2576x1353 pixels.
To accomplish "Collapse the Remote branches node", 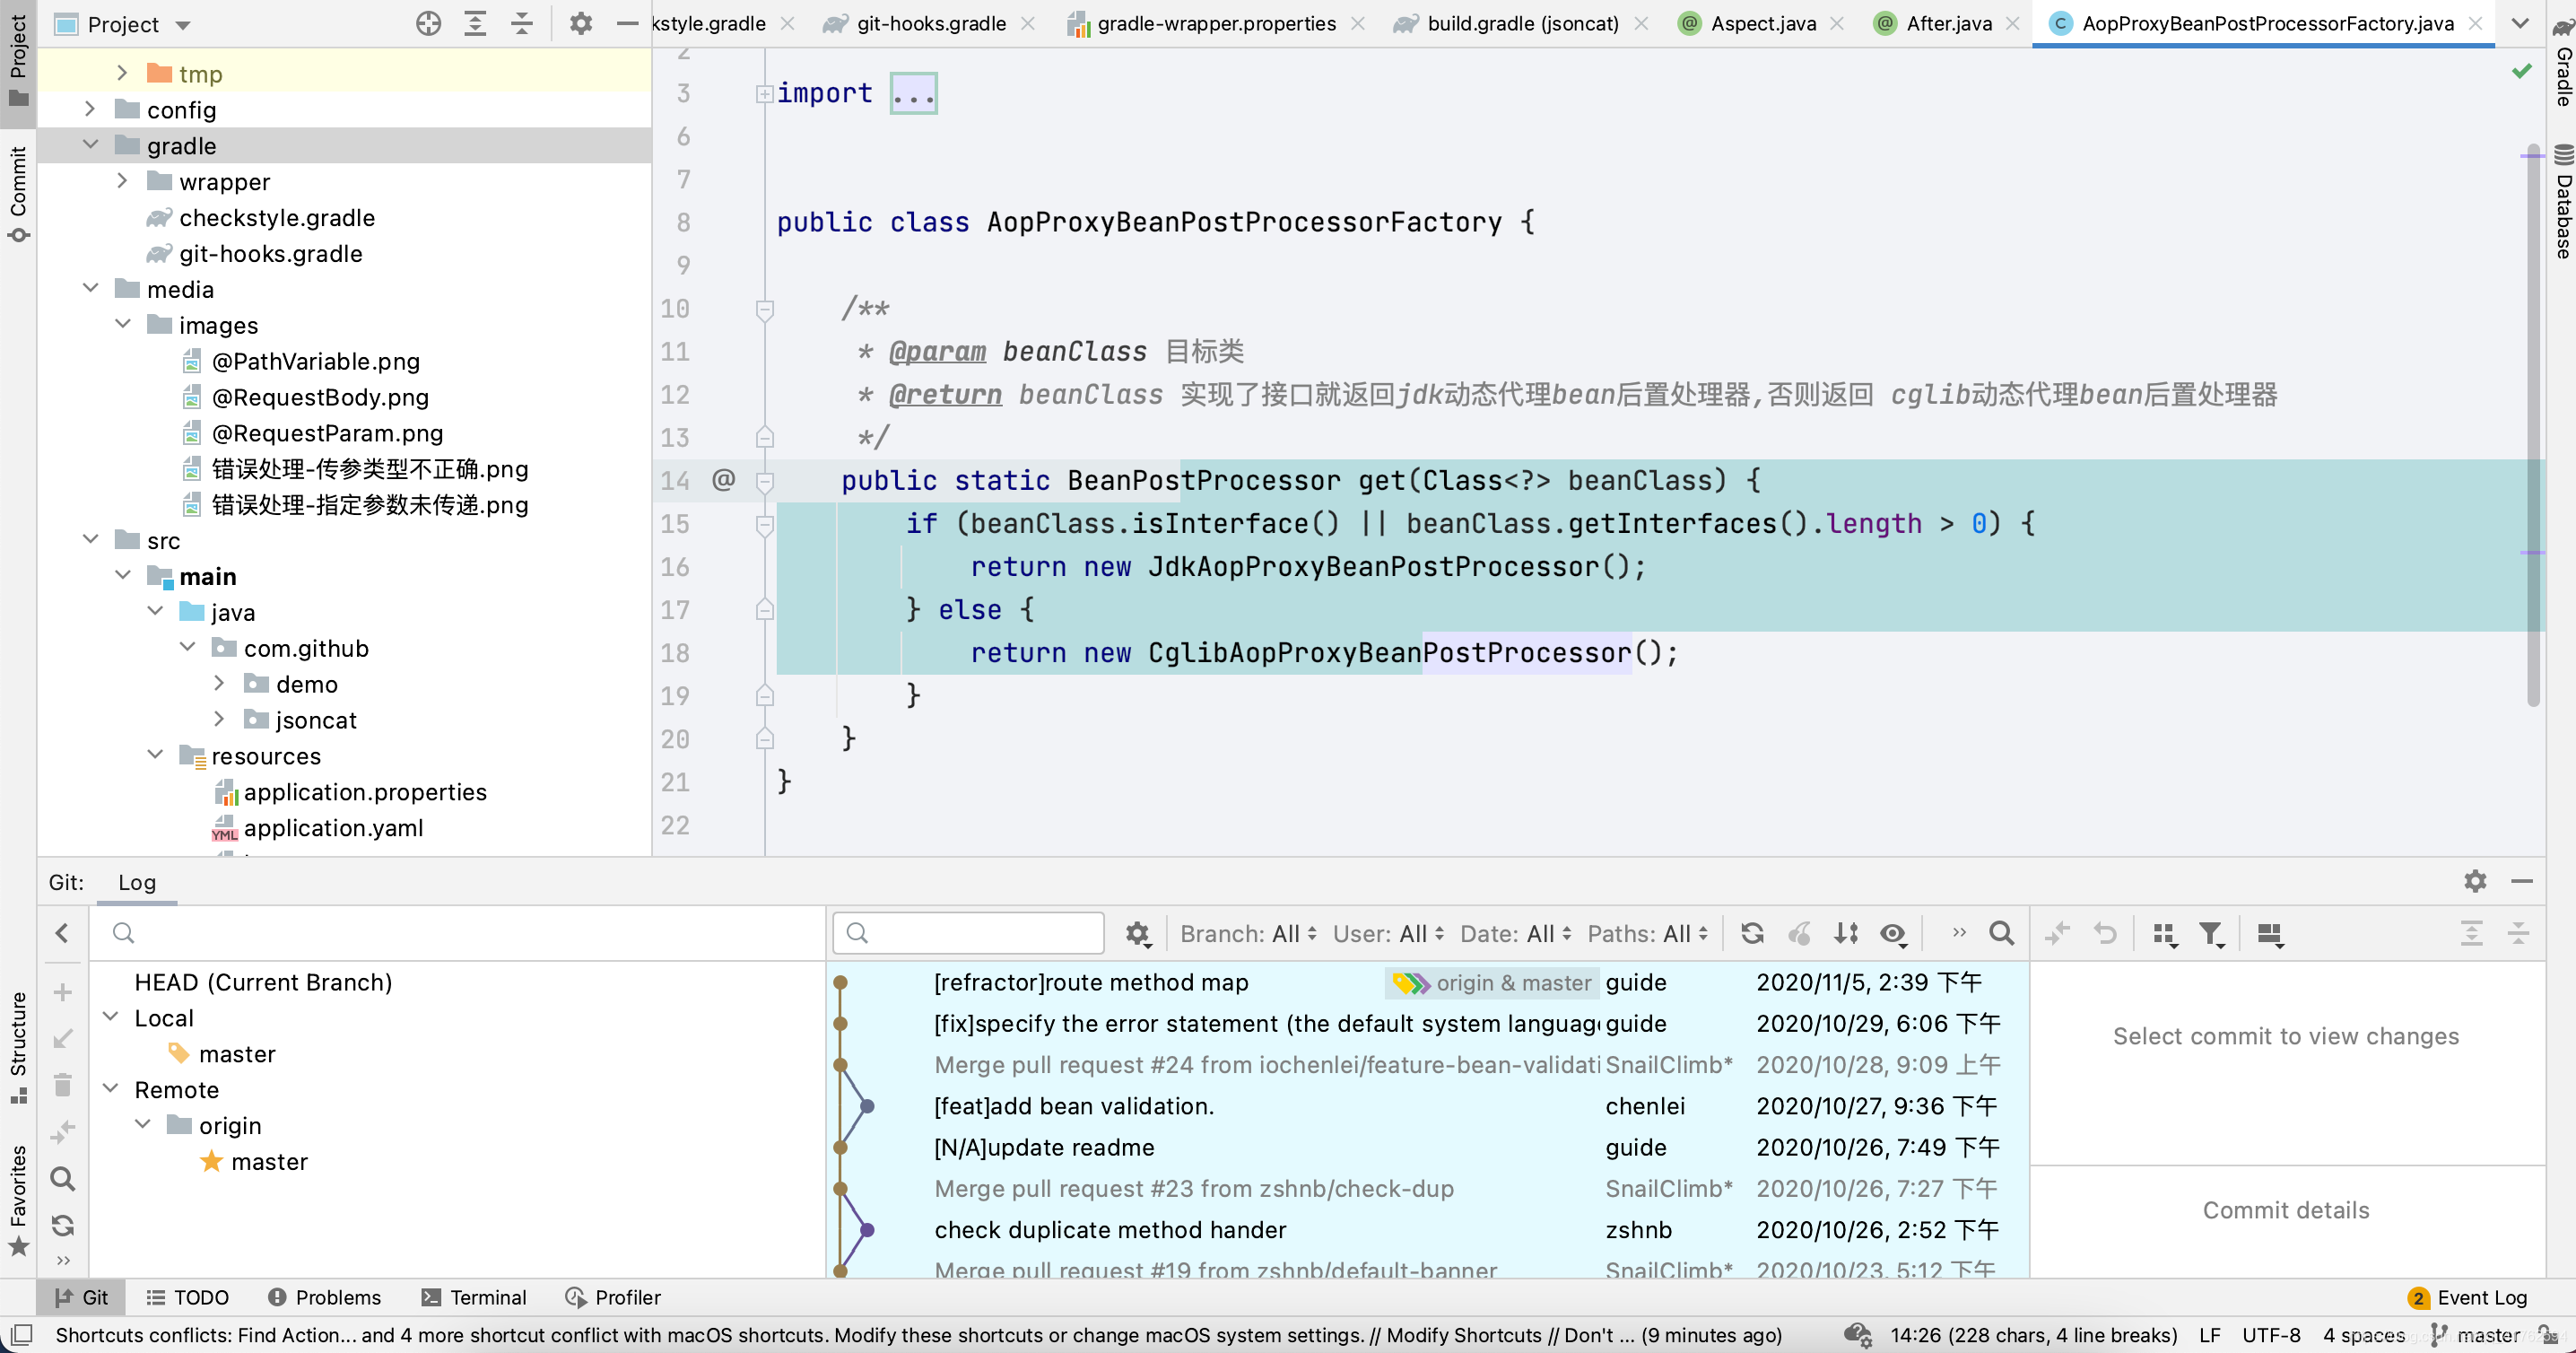I will coord(111,1088).
